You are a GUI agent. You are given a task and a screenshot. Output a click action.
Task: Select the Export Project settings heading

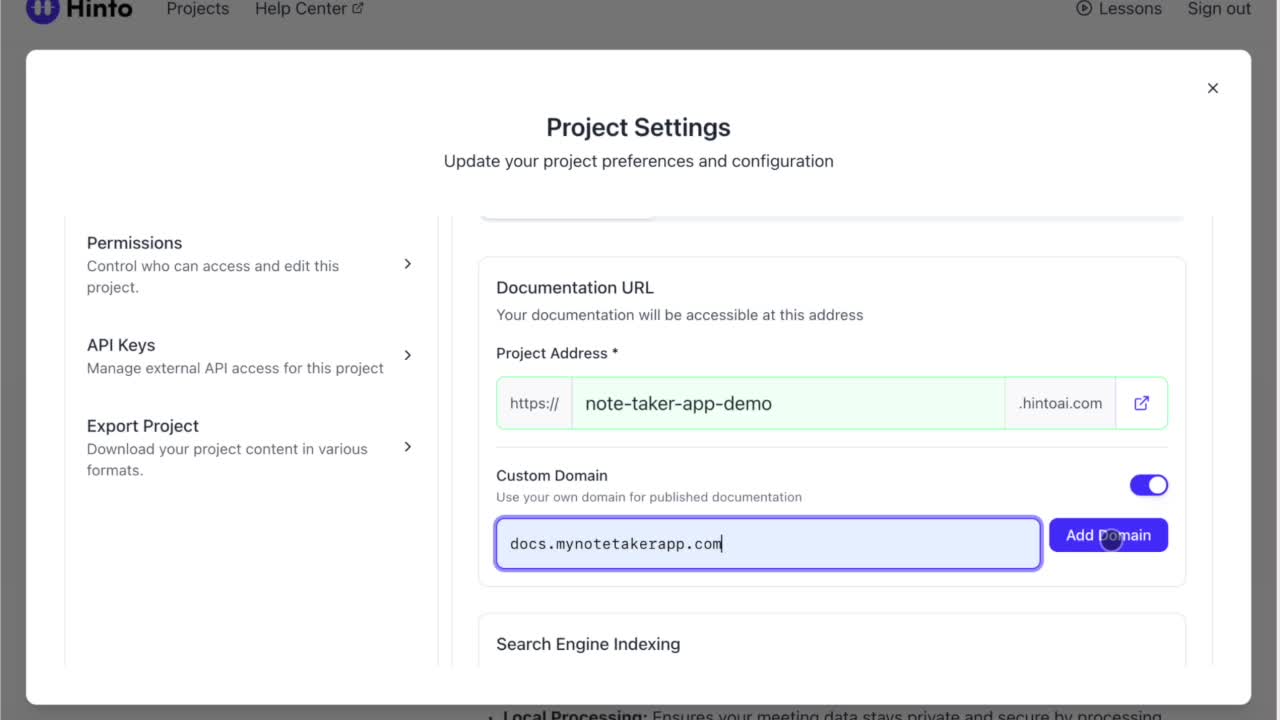[142, 426]
